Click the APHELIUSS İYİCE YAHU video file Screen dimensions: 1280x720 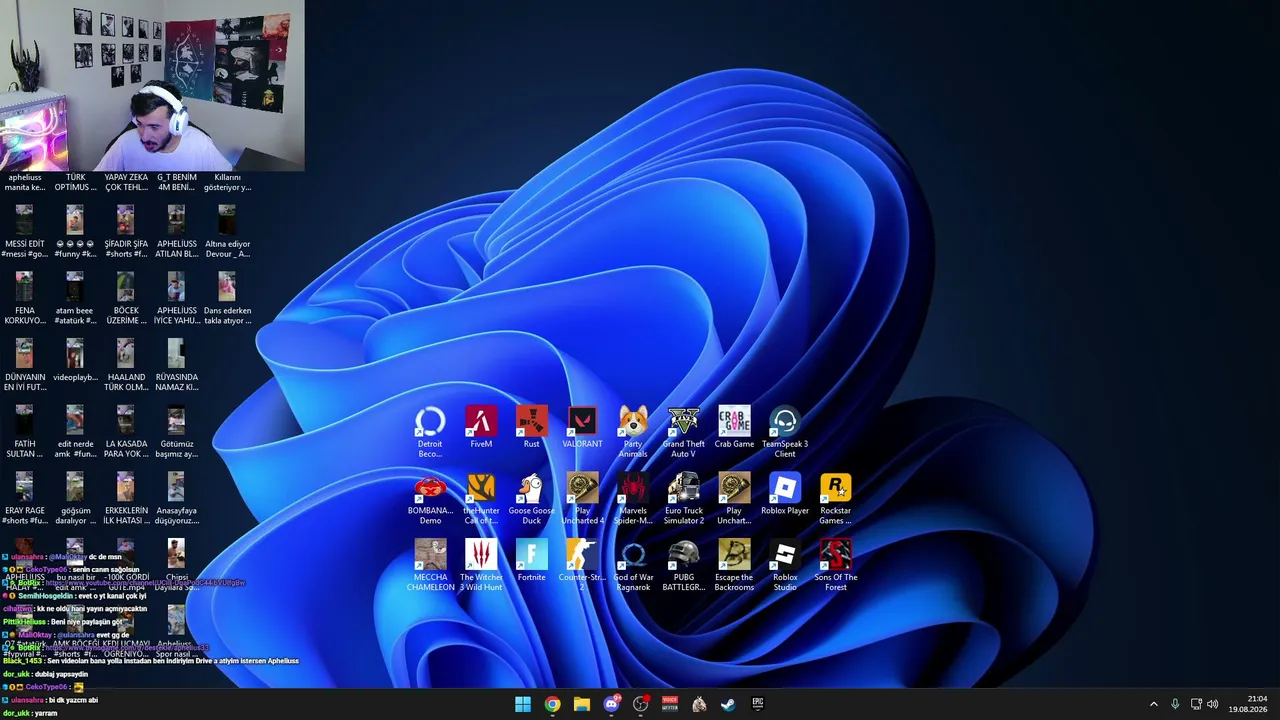tap(176, 299)
